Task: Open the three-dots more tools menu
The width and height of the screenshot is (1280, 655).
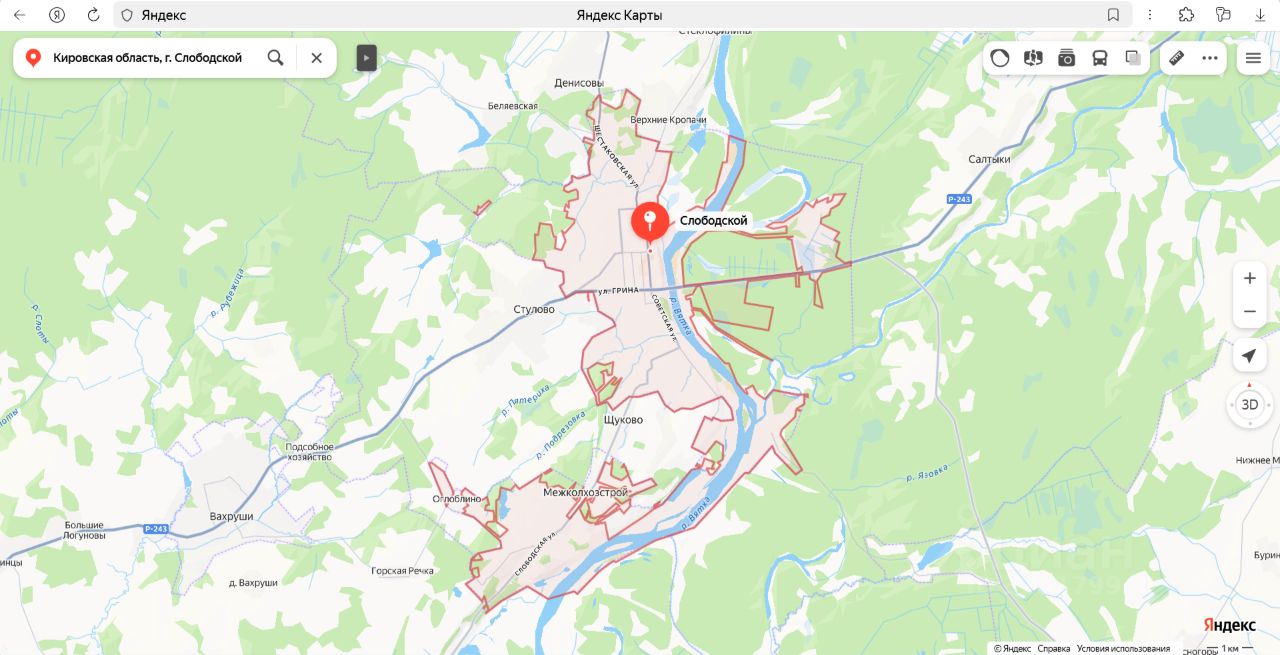Action: coord(1210,58)
